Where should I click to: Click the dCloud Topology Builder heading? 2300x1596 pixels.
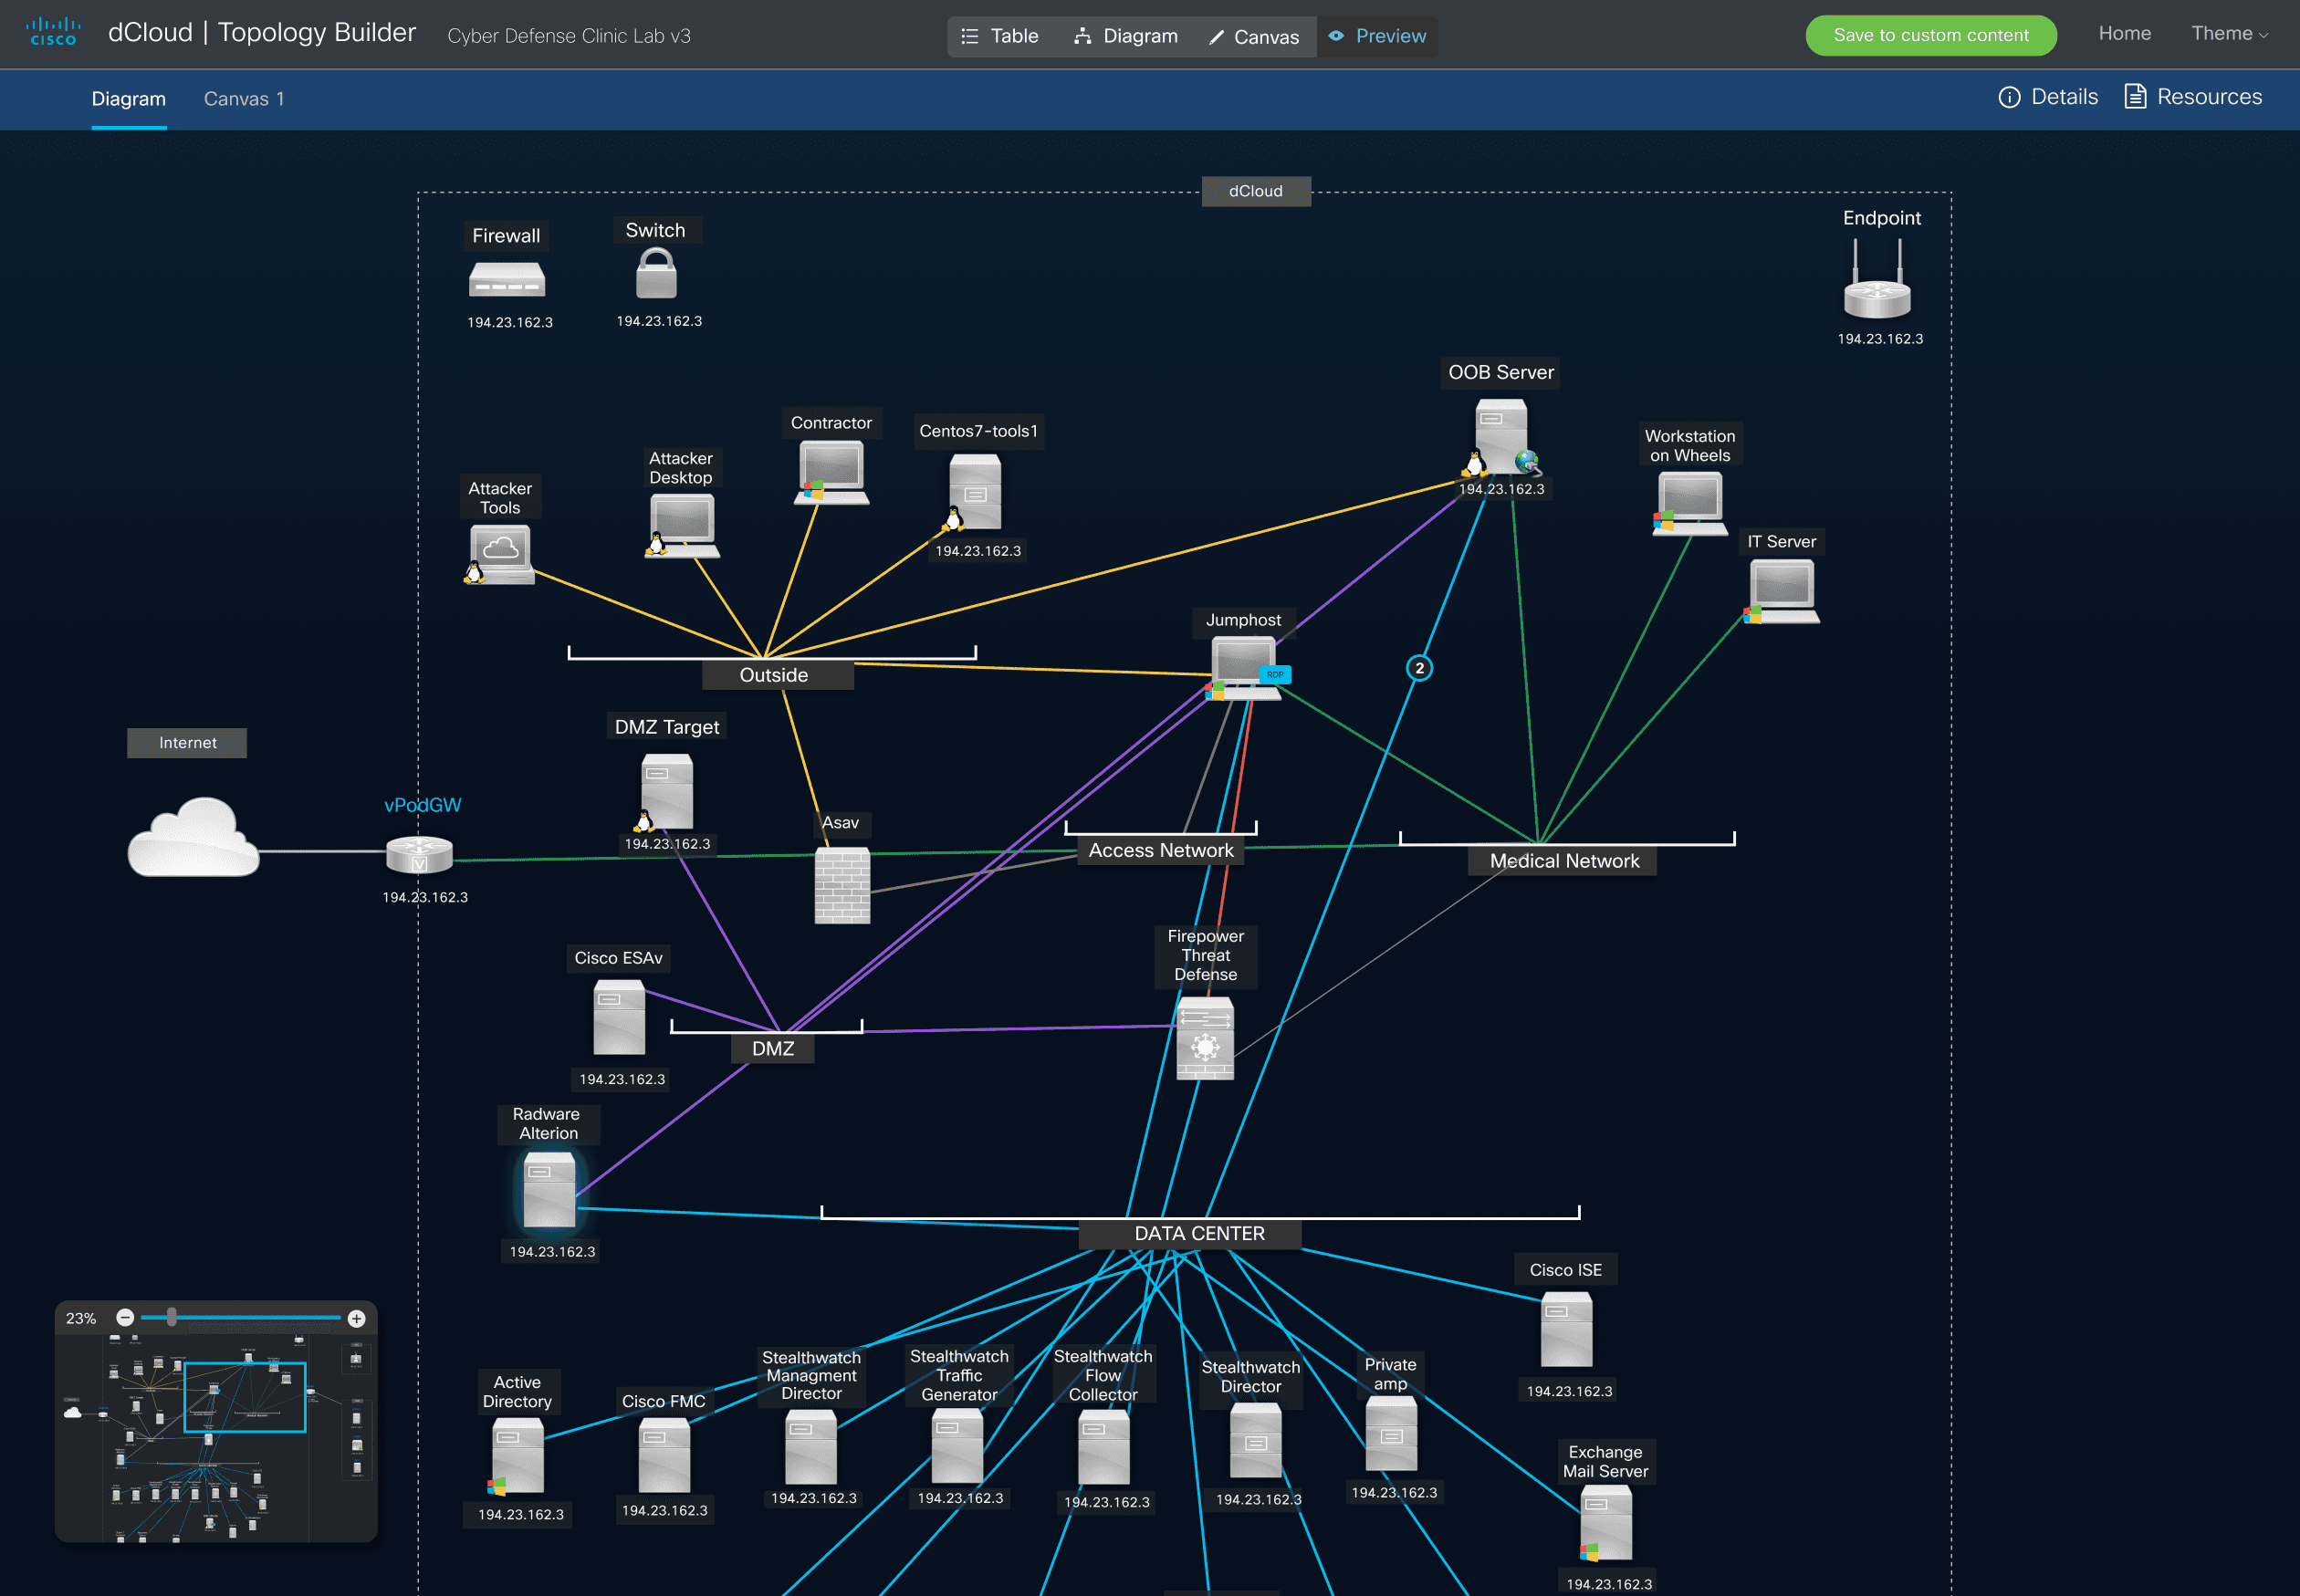[261, 33]
